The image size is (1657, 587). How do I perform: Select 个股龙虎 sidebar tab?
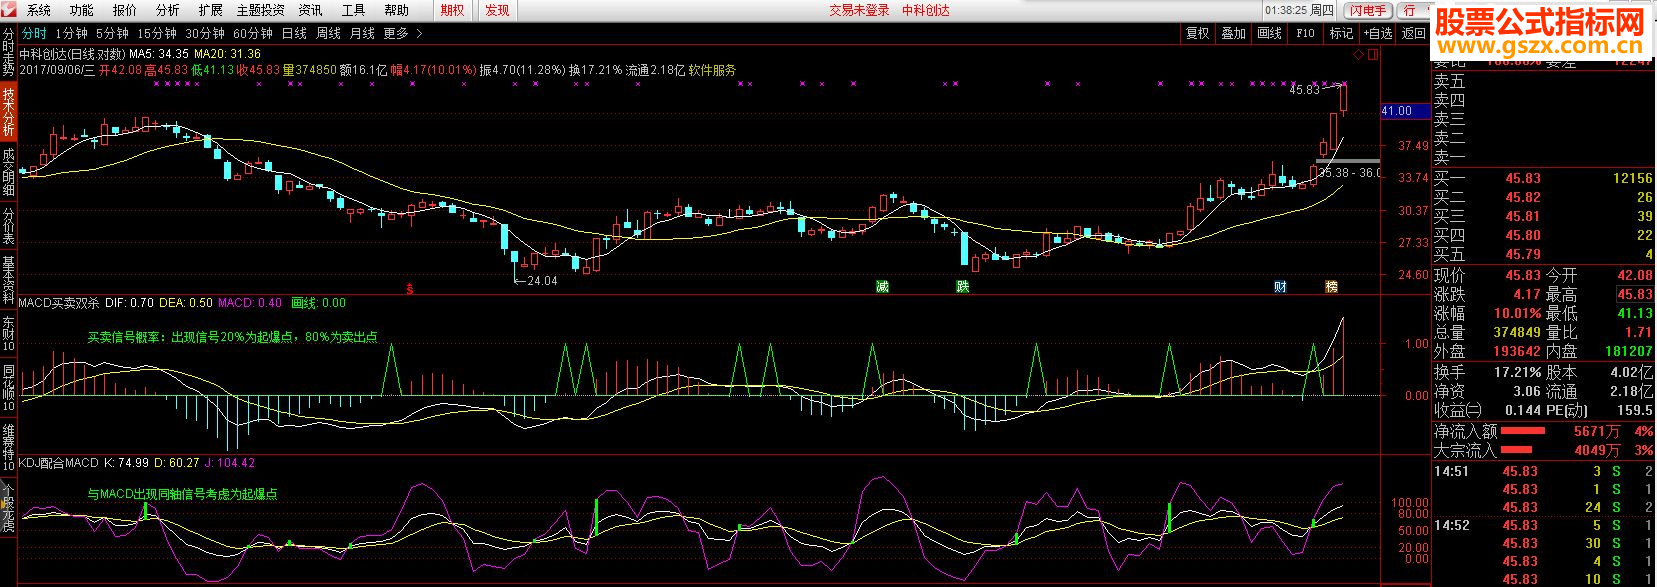[8, 508]
